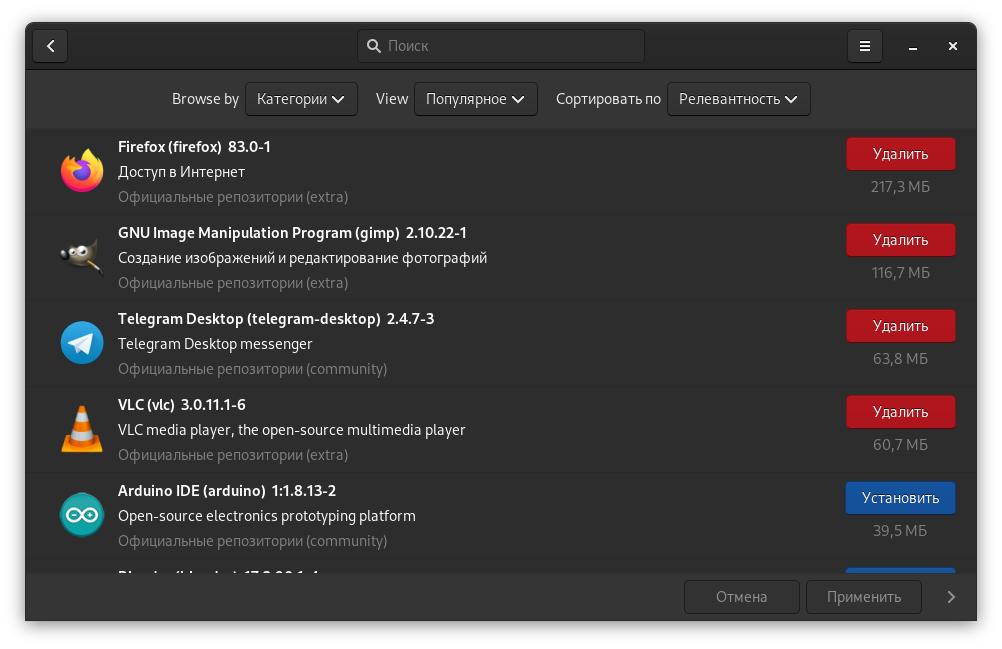Image resolution: width=1002 pixels, height=649 pixels.
Task: Open the hamburger menu
Action: [865, 46]
